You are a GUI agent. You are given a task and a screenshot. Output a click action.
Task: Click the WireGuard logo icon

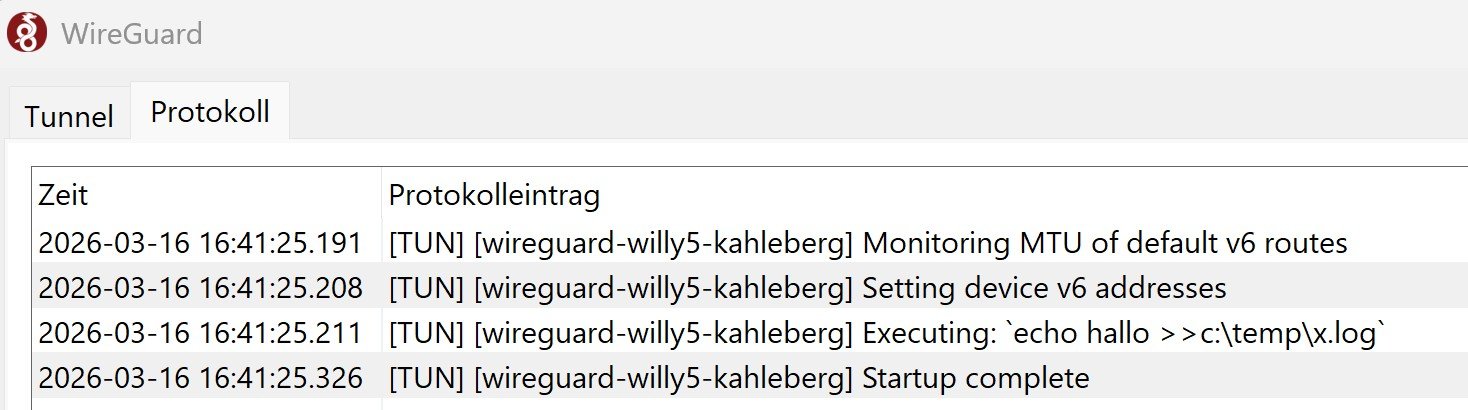pyautogui.click(x=25, y=32)
